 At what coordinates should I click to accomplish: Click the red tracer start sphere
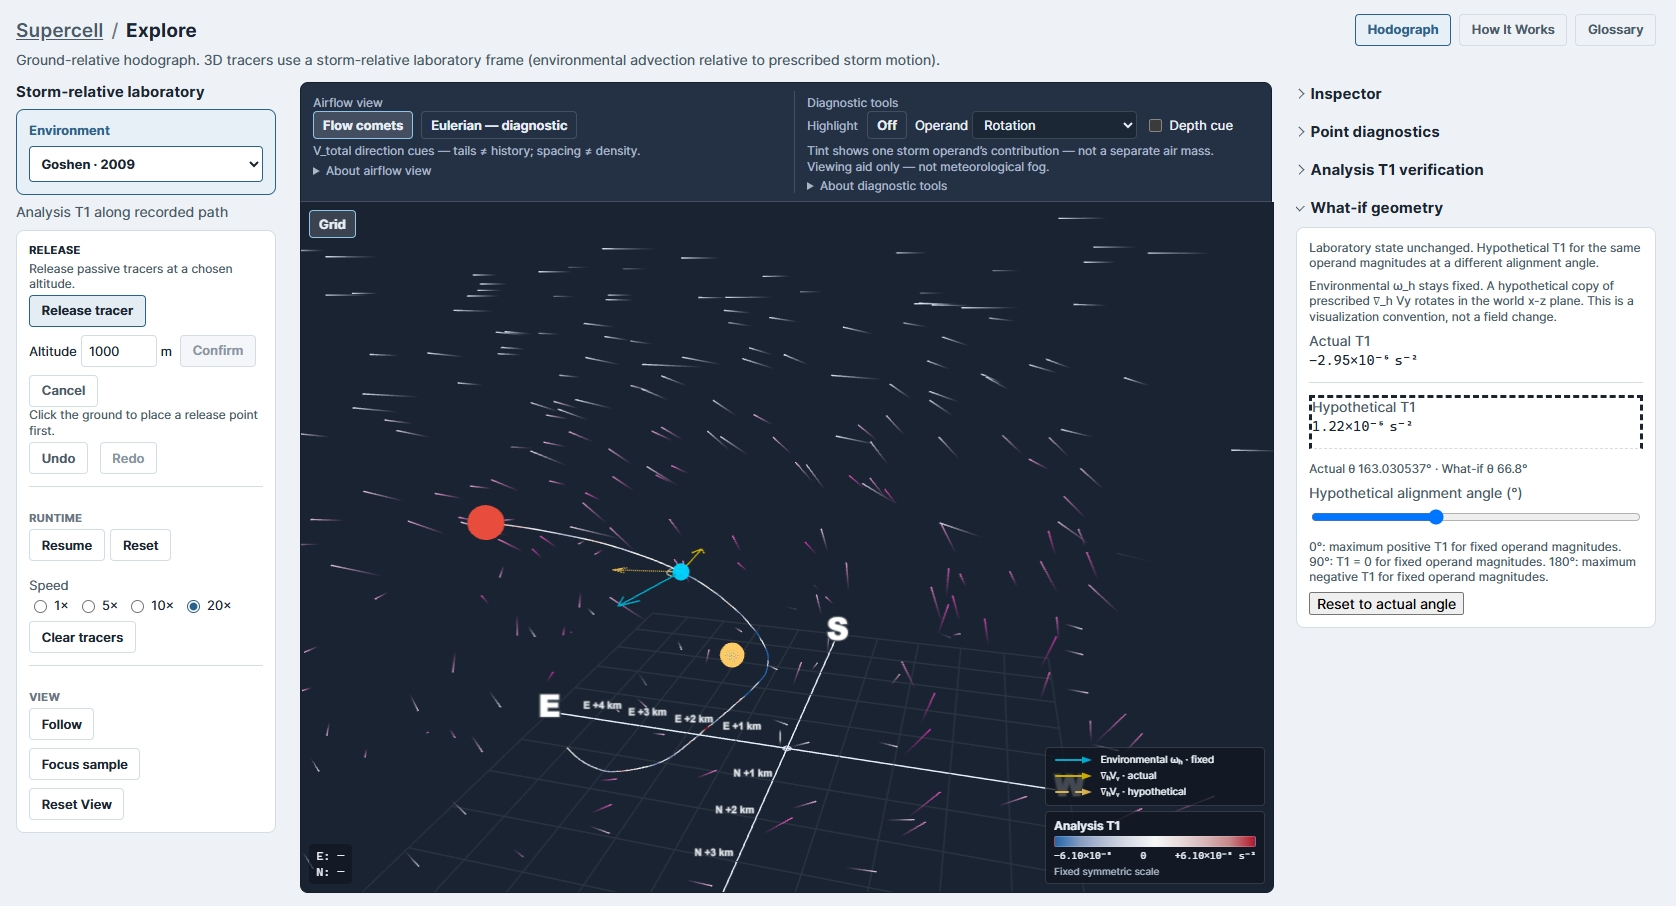pyautogui.click(x=486, y=522)
